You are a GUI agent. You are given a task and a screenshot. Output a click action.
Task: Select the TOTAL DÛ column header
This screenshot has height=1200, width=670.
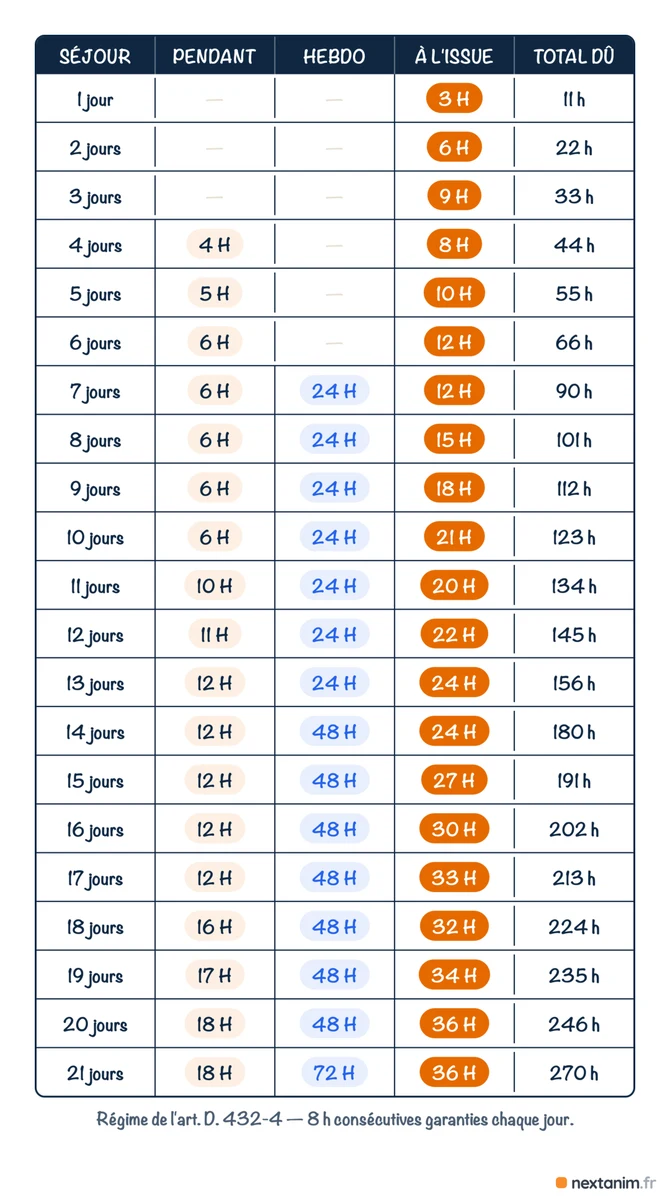574,56
